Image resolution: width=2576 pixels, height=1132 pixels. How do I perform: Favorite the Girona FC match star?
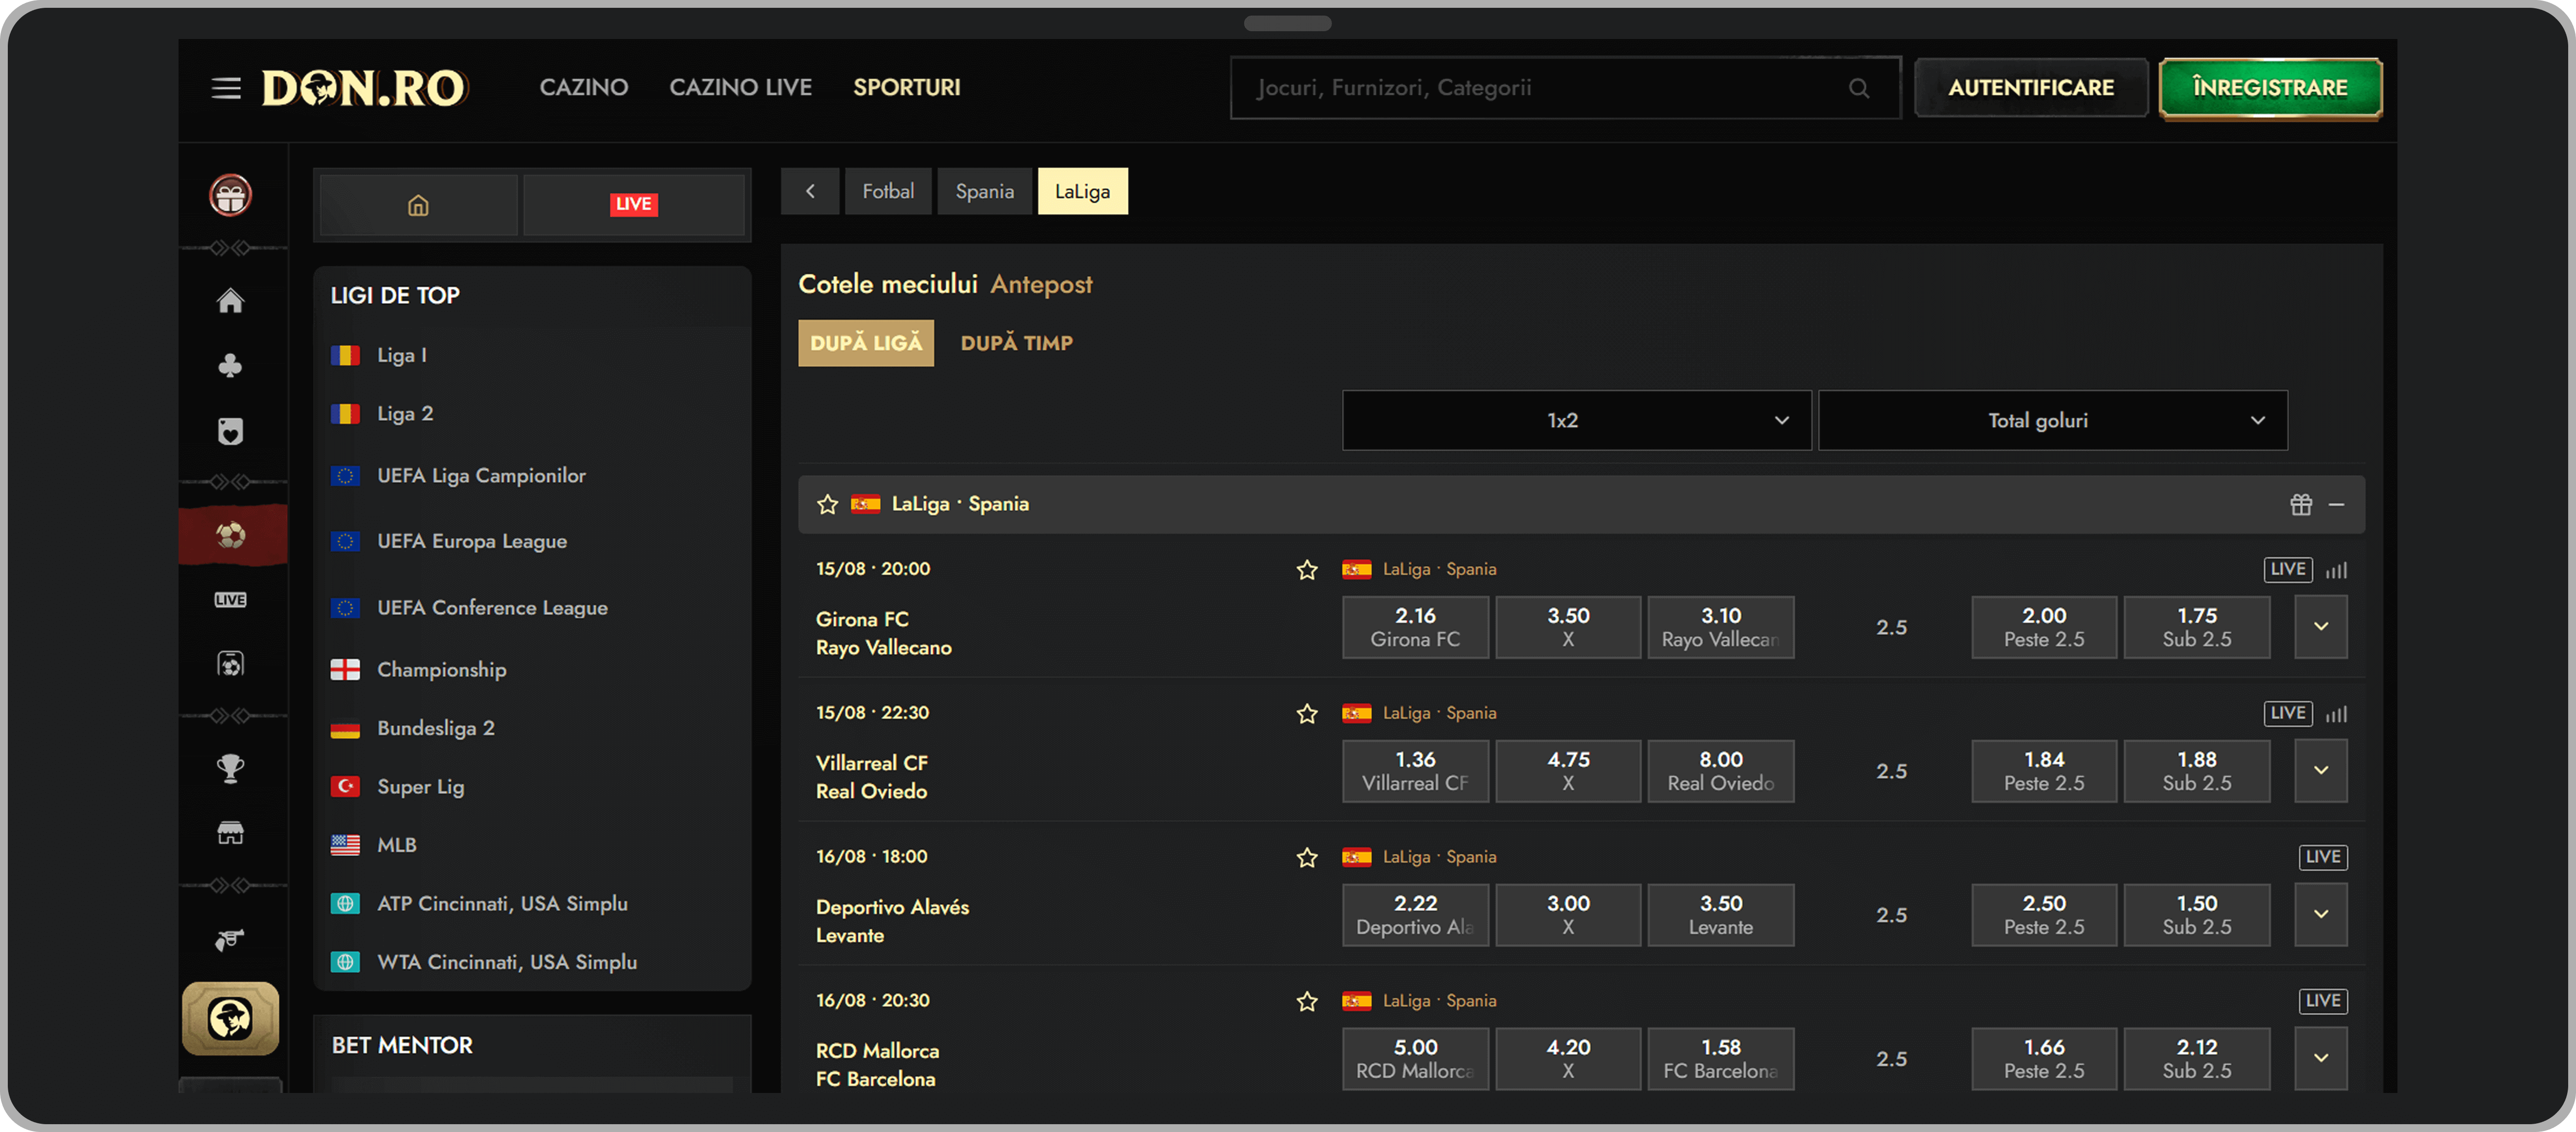point(1306,570)
